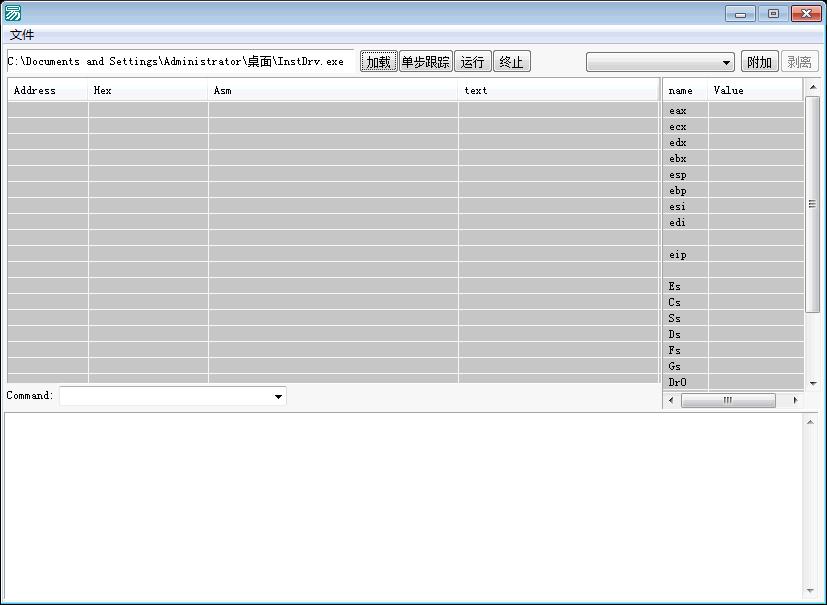
Task: Click register panel horizontal scrollbar thumb
Action: [728, 400]
